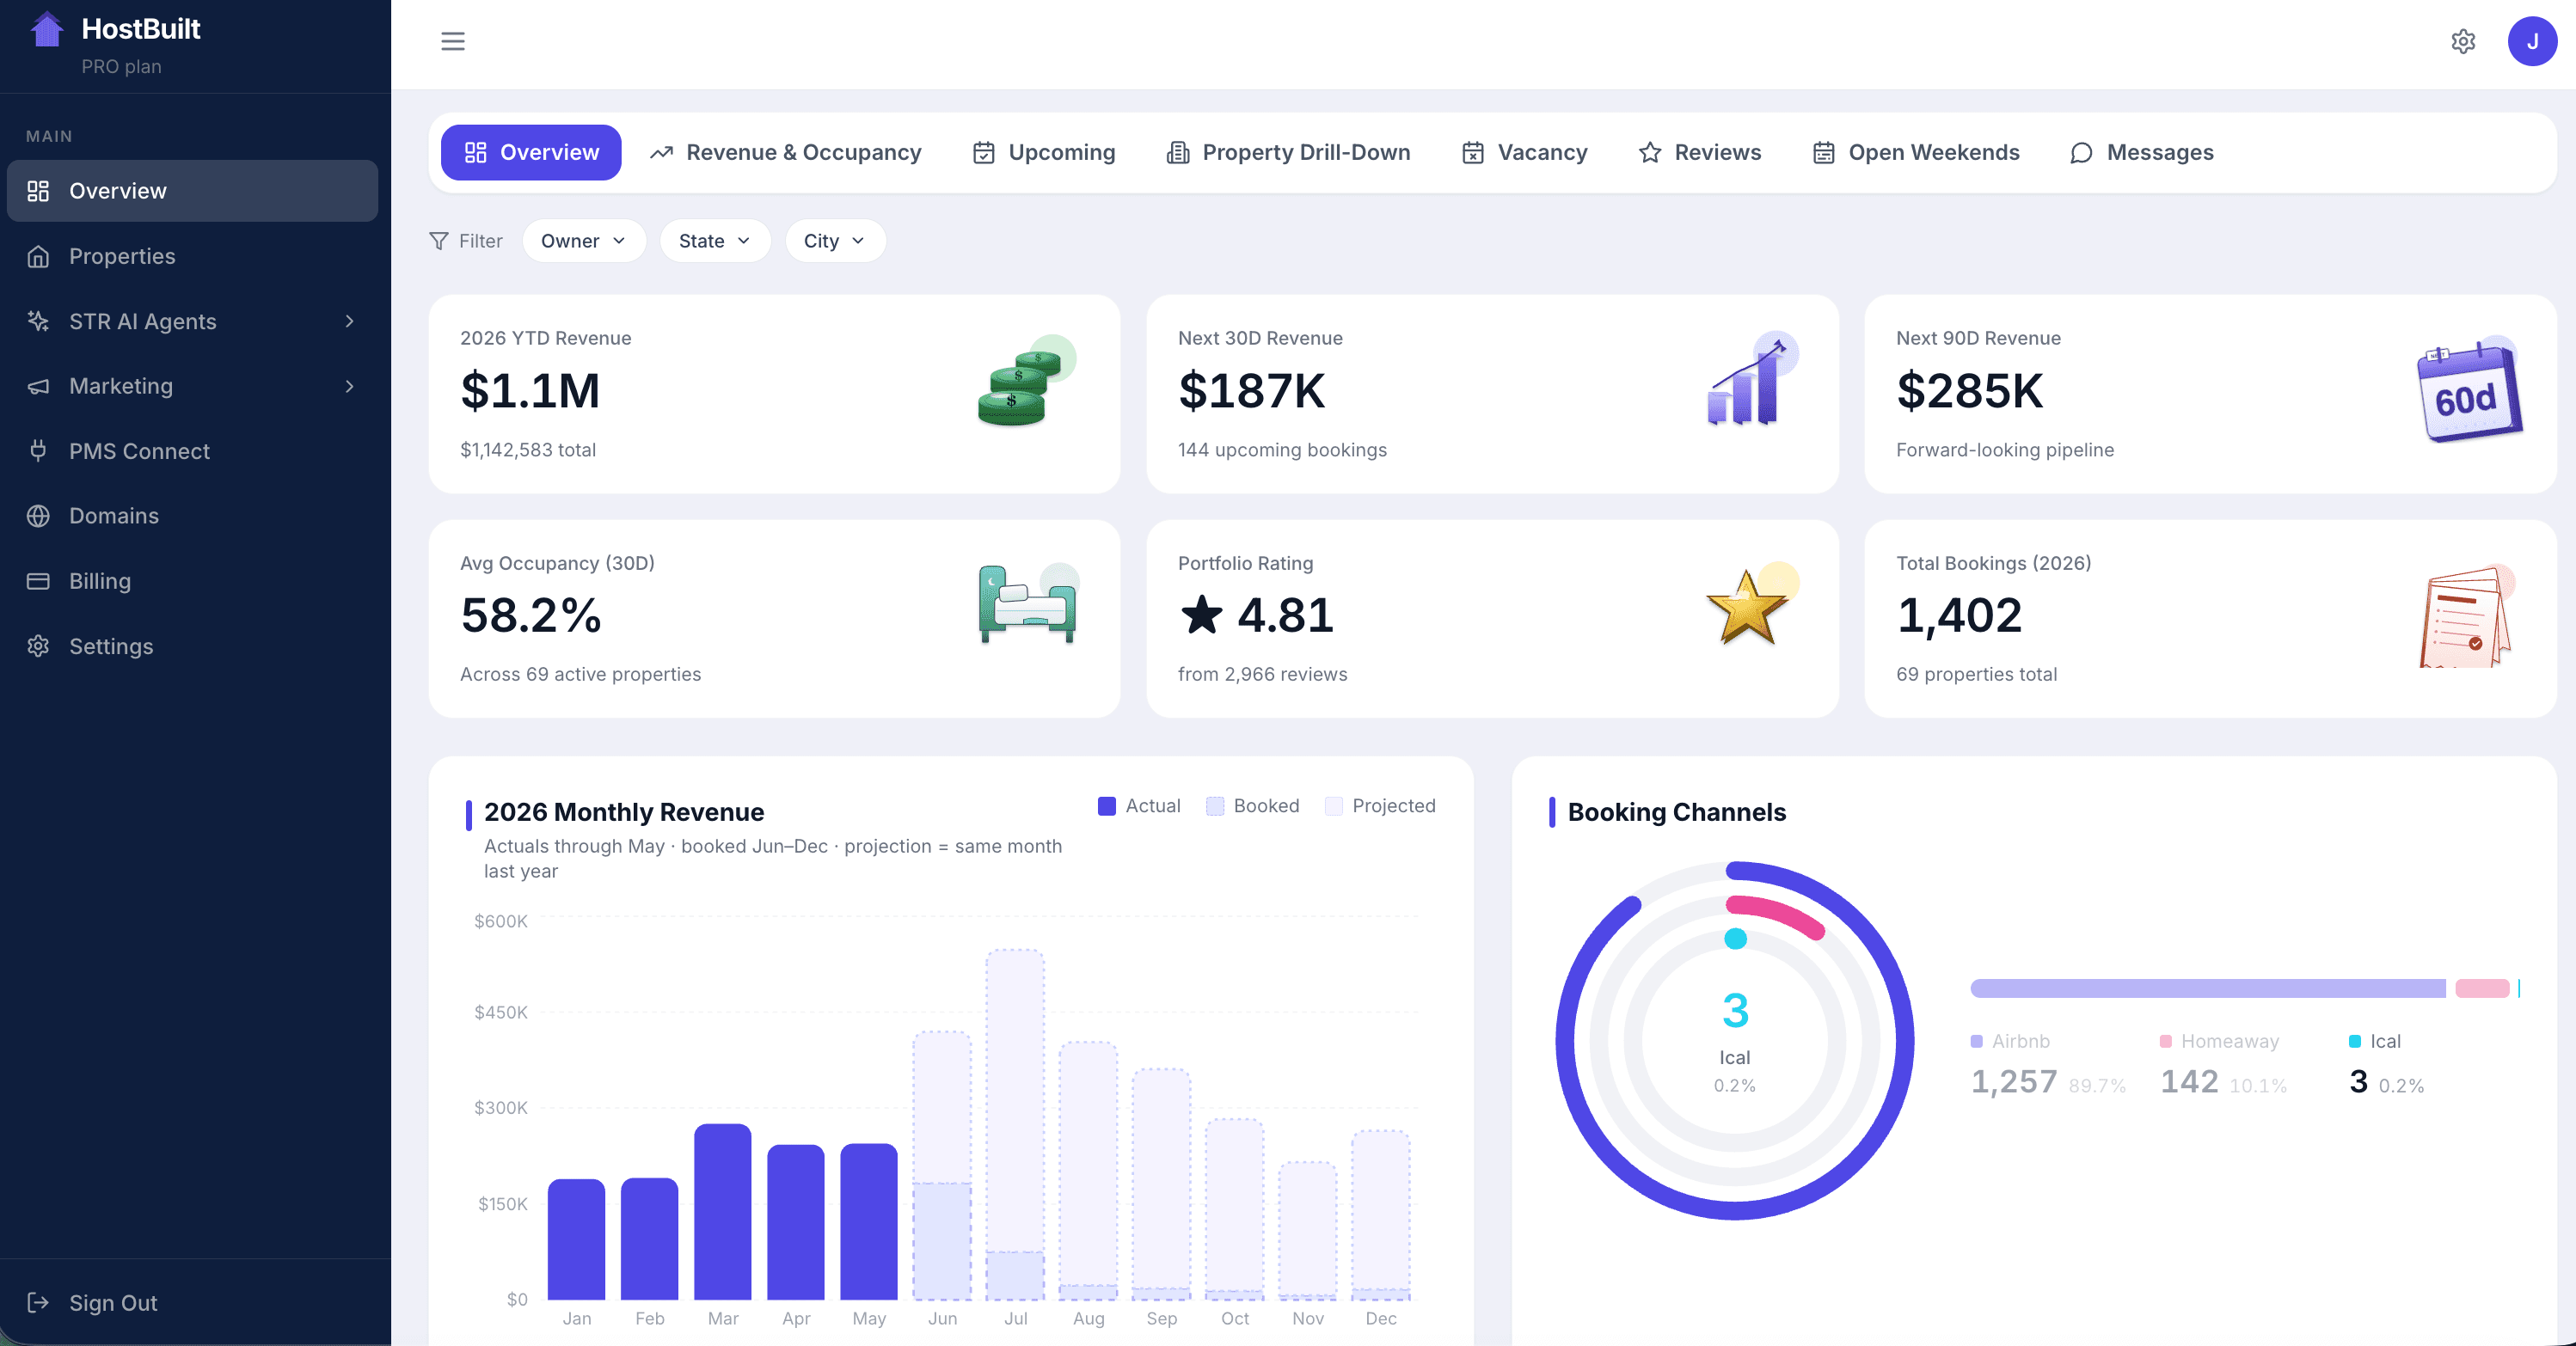
Task: Click the "PRO plan" label
Action: point(121,66)
